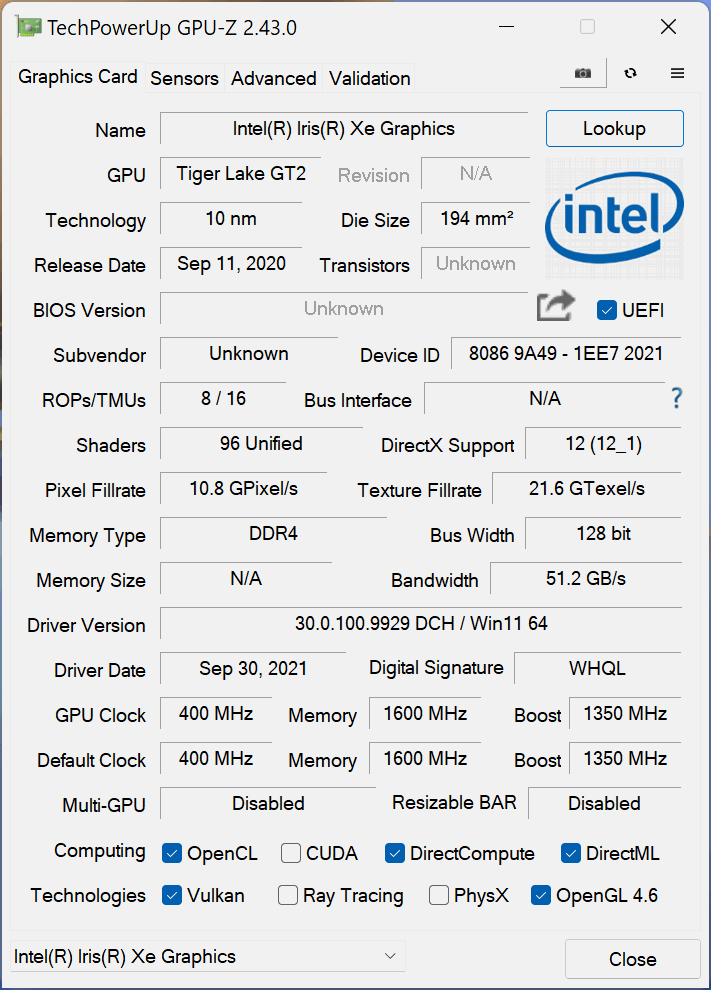Click the Driver Version field 30.0.100.9929
Image resolution: width=711 pixels, height=990 pixels.
tap(421, 623)
